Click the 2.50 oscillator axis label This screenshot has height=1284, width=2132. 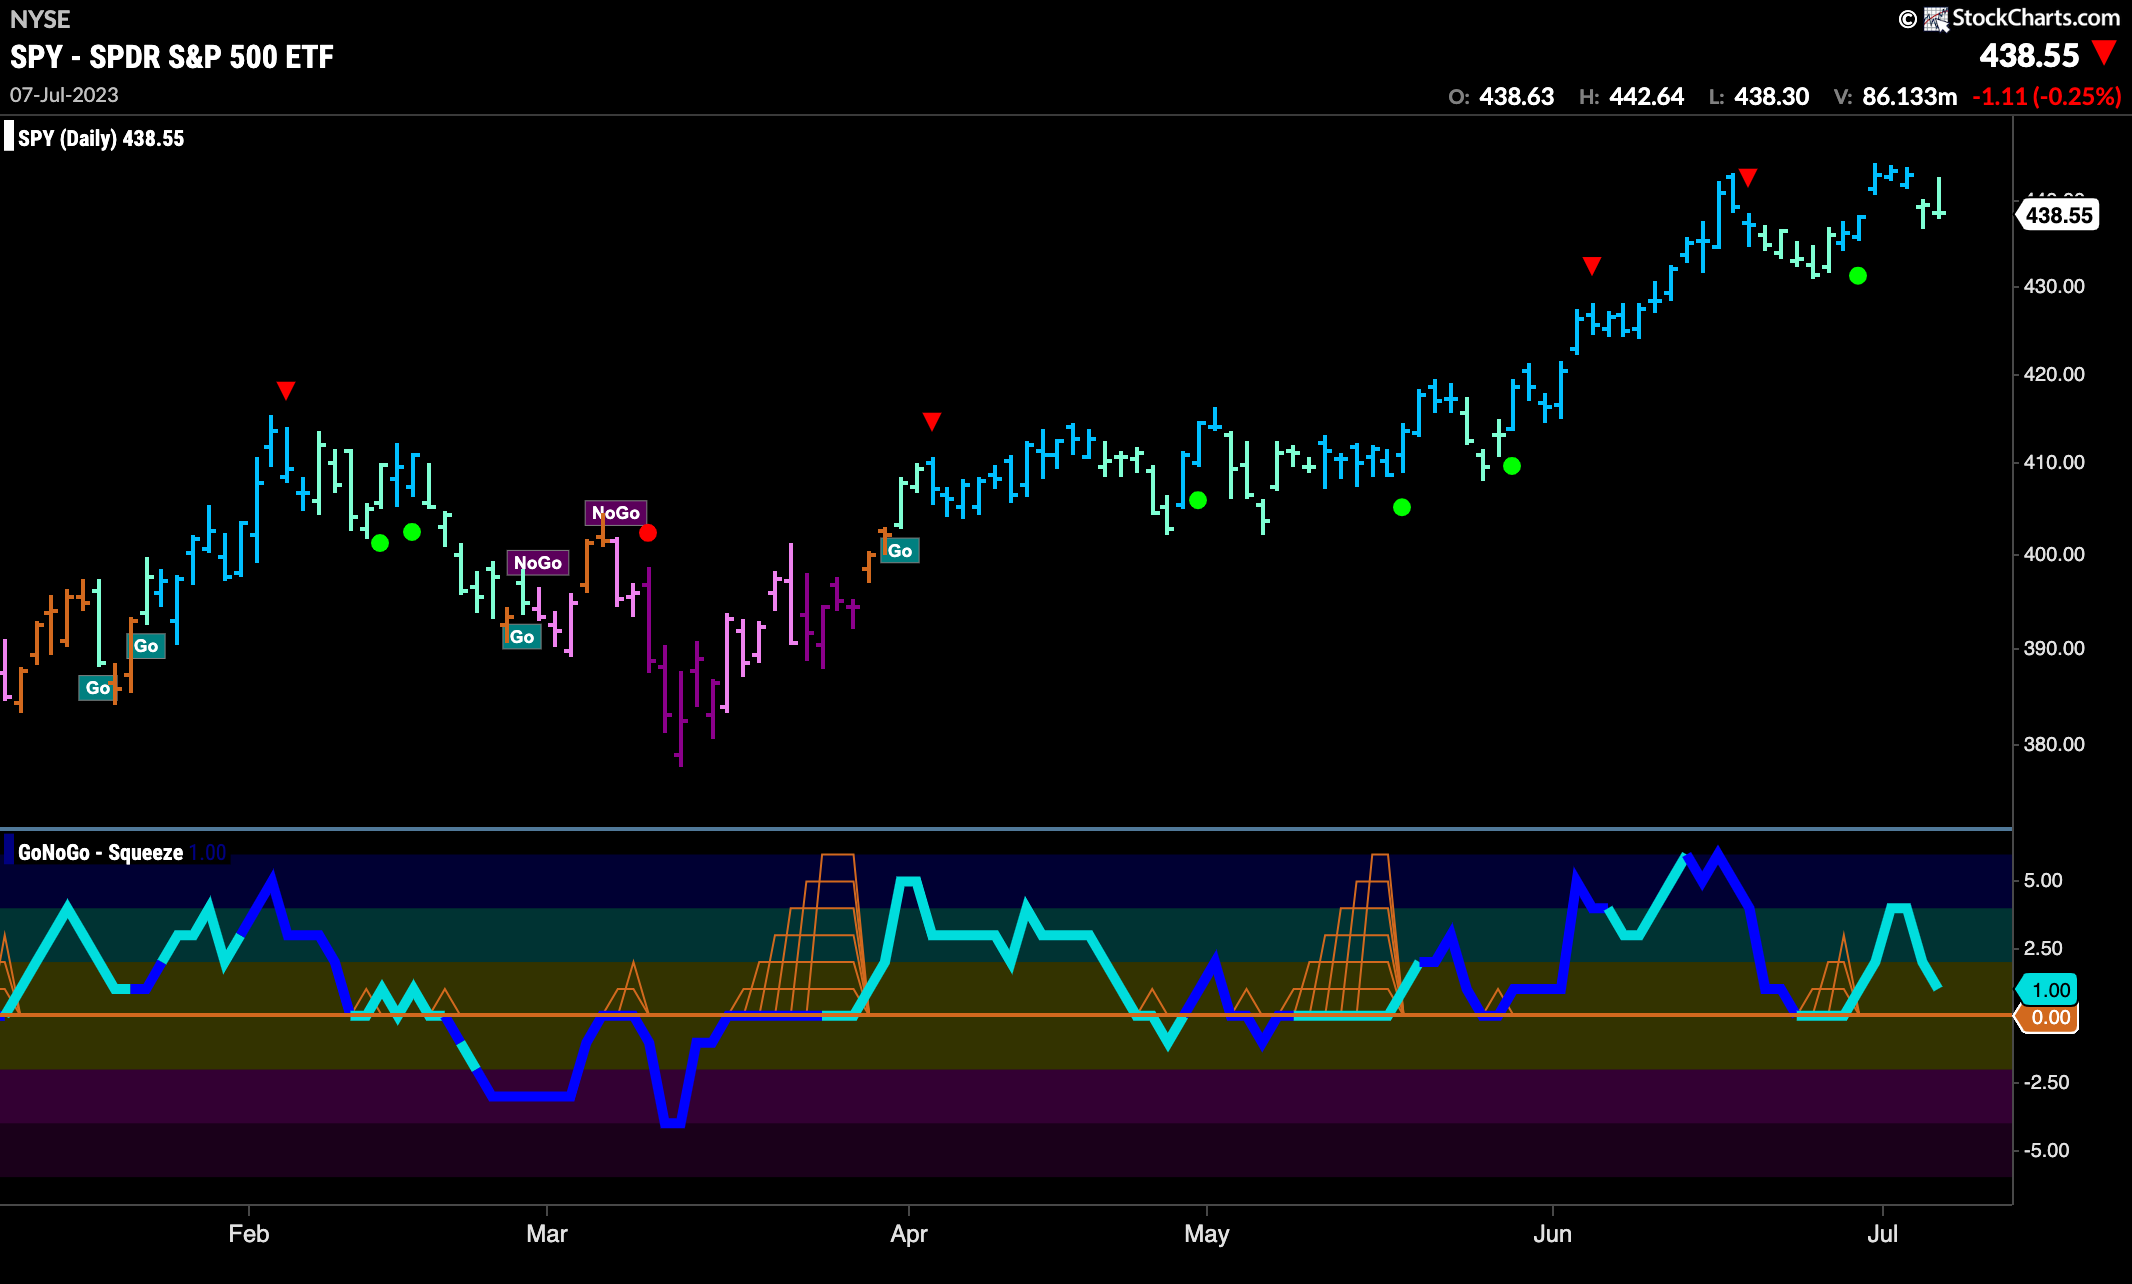[2043, 948]
